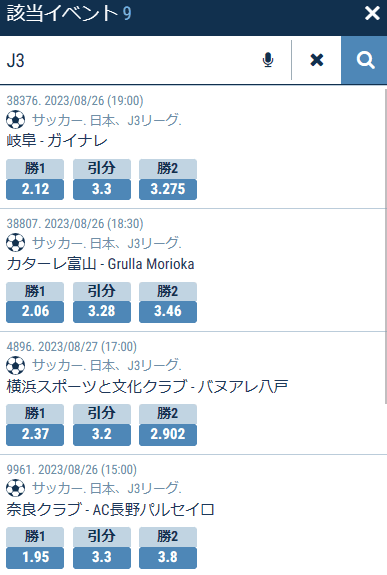Screen dimensions: 387x575
Task: Click the results list vertical scrollbar
Action: pyautogui.click(x=385, y=246)
